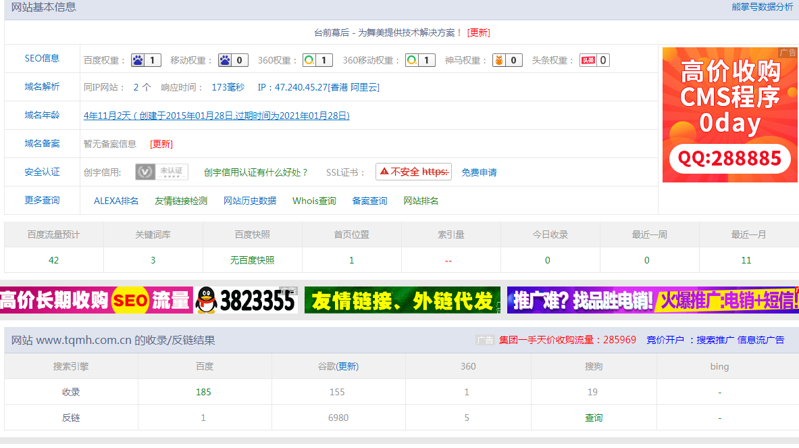Viewport: 799px width, 448px height.
Task: Click the red 集团一手天价收购流量 ad link
Action: tap(567, 340)
